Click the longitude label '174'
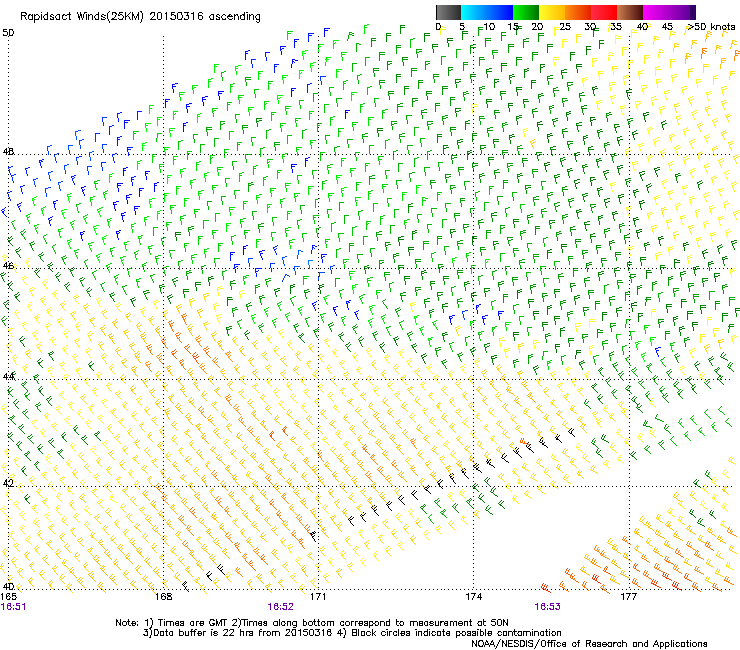 (474, 597)
